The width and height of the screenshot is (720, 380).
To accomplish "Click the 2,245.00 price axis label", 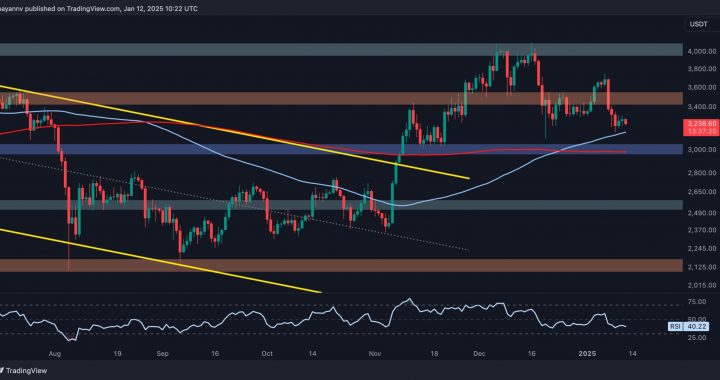I will (703, 248).
